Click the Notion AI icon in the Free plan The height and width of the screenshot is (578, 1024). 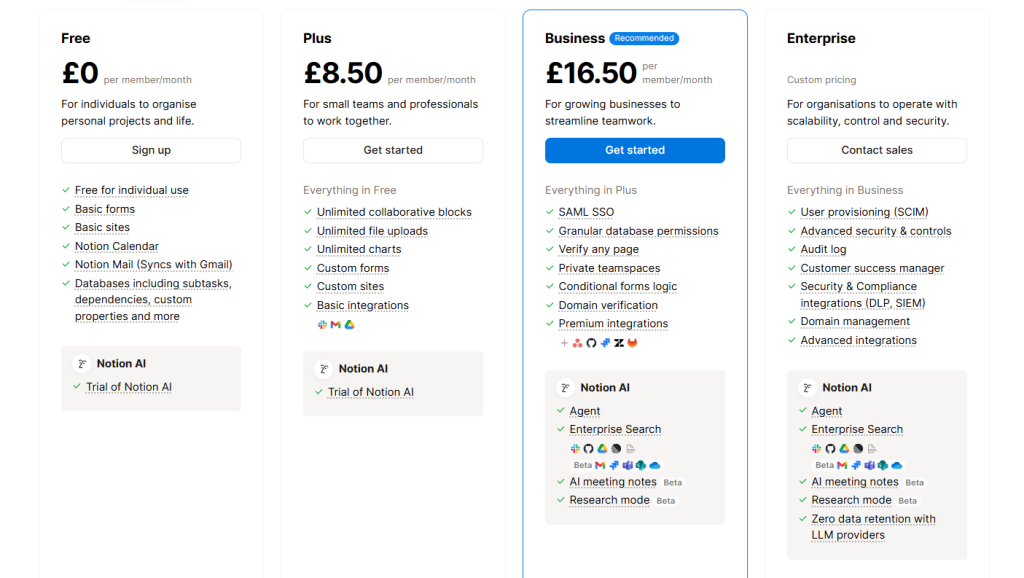click(x=81, y=364)
